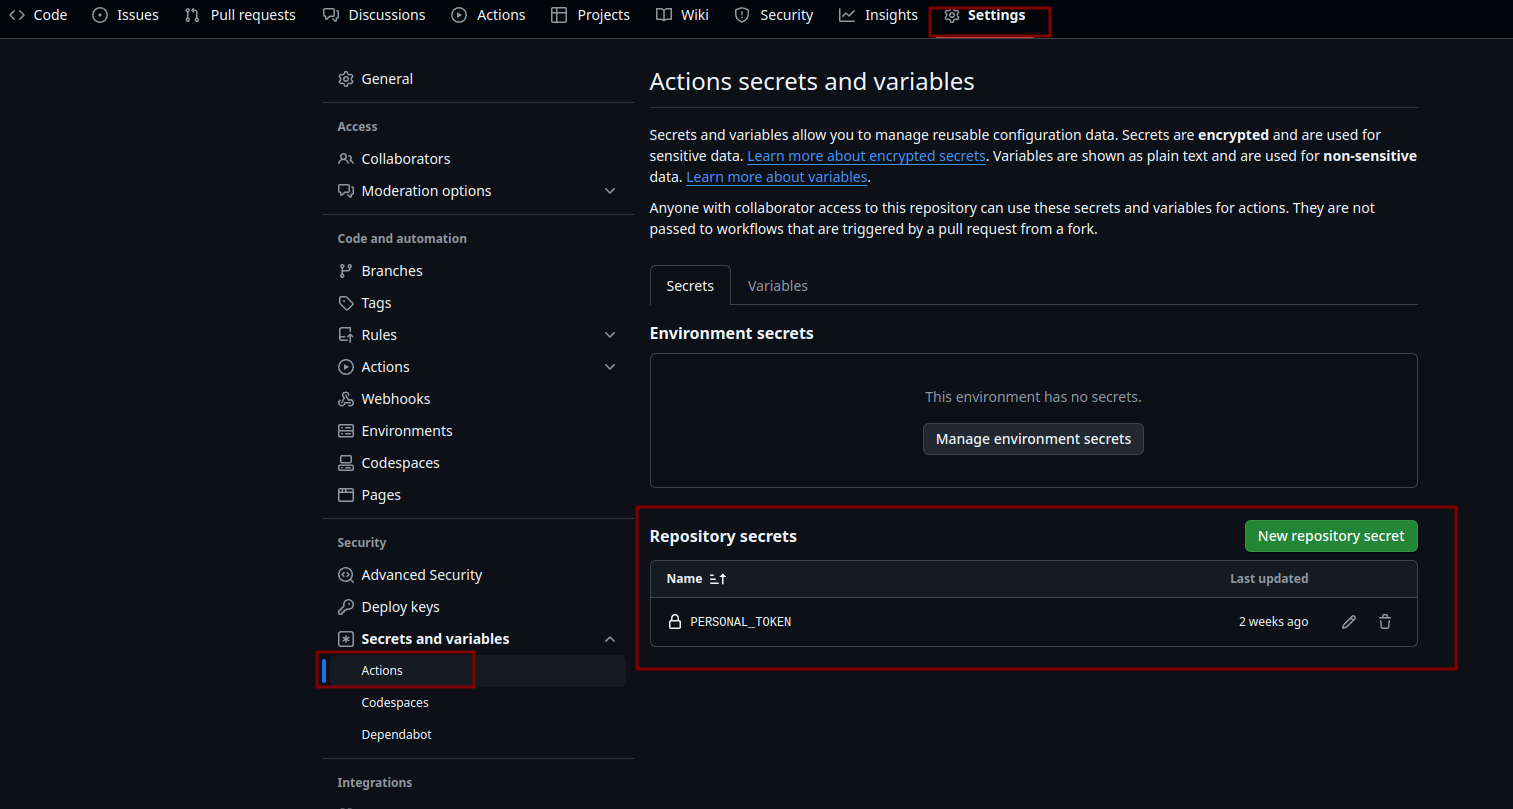
Task: Click the Deploy keys key icon
Action: point(346,607)
